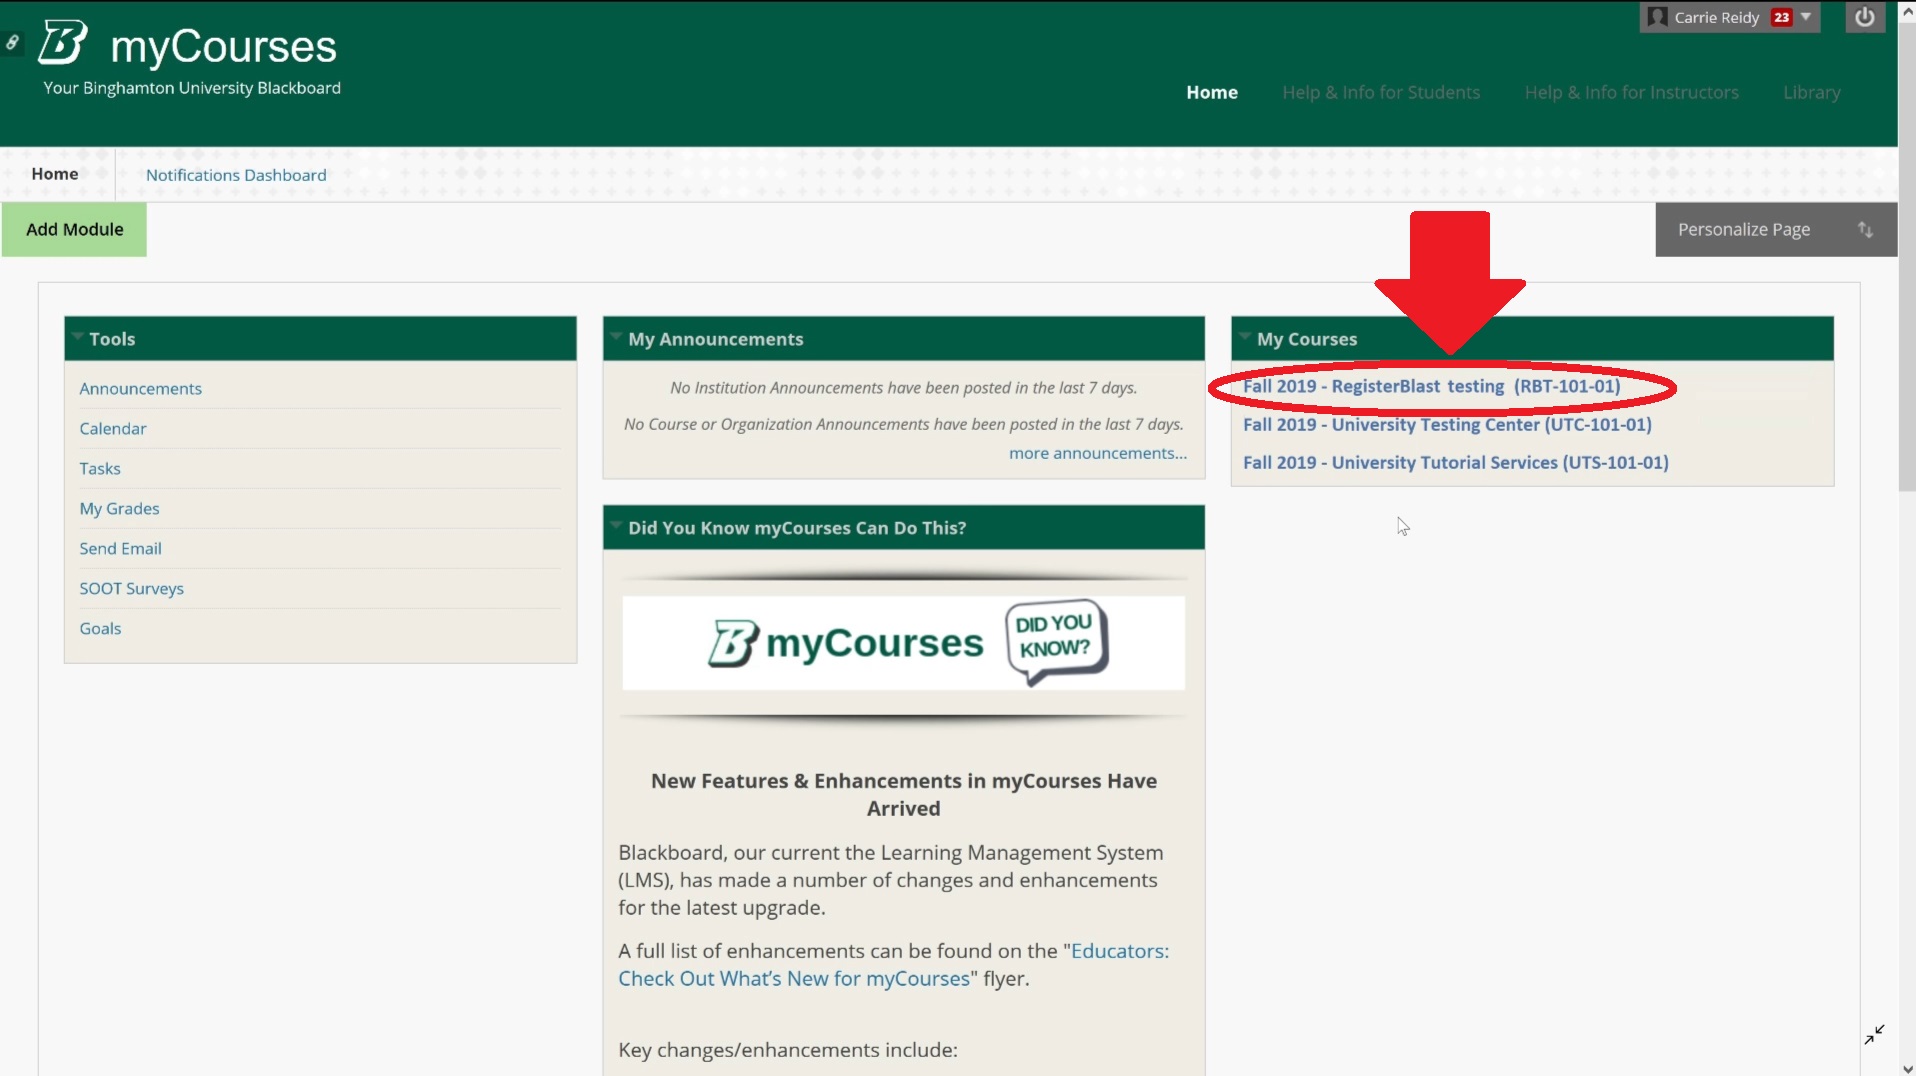Image resolution: width=1916 pixels, height=1076 pixels.
Task: Click the exit fullscreen arrows icon
Action: [x=1874, y=1034]
